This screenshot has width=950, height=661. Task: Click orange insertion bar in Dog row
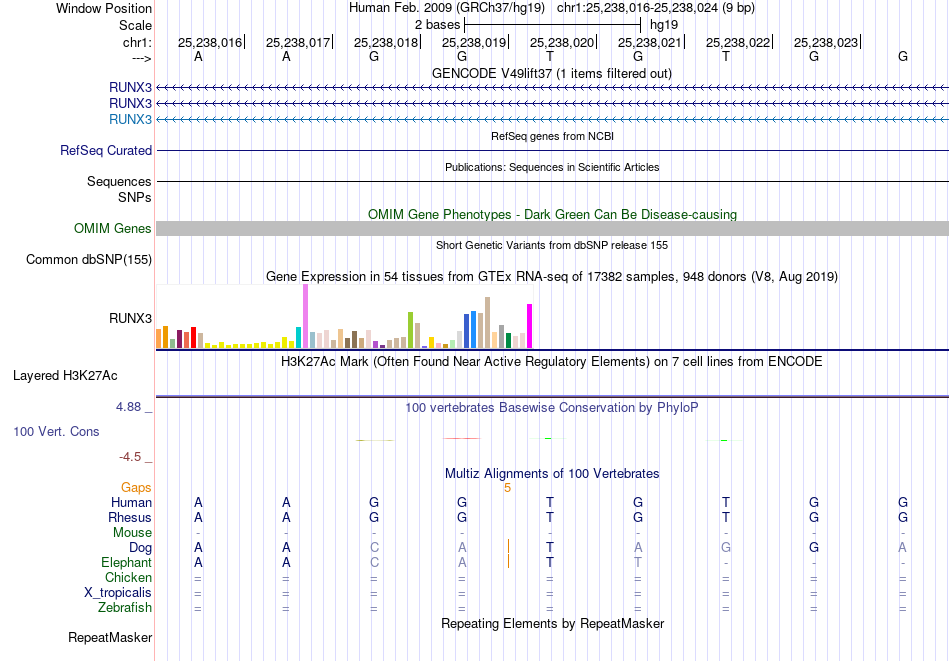(x=508, y=546)
